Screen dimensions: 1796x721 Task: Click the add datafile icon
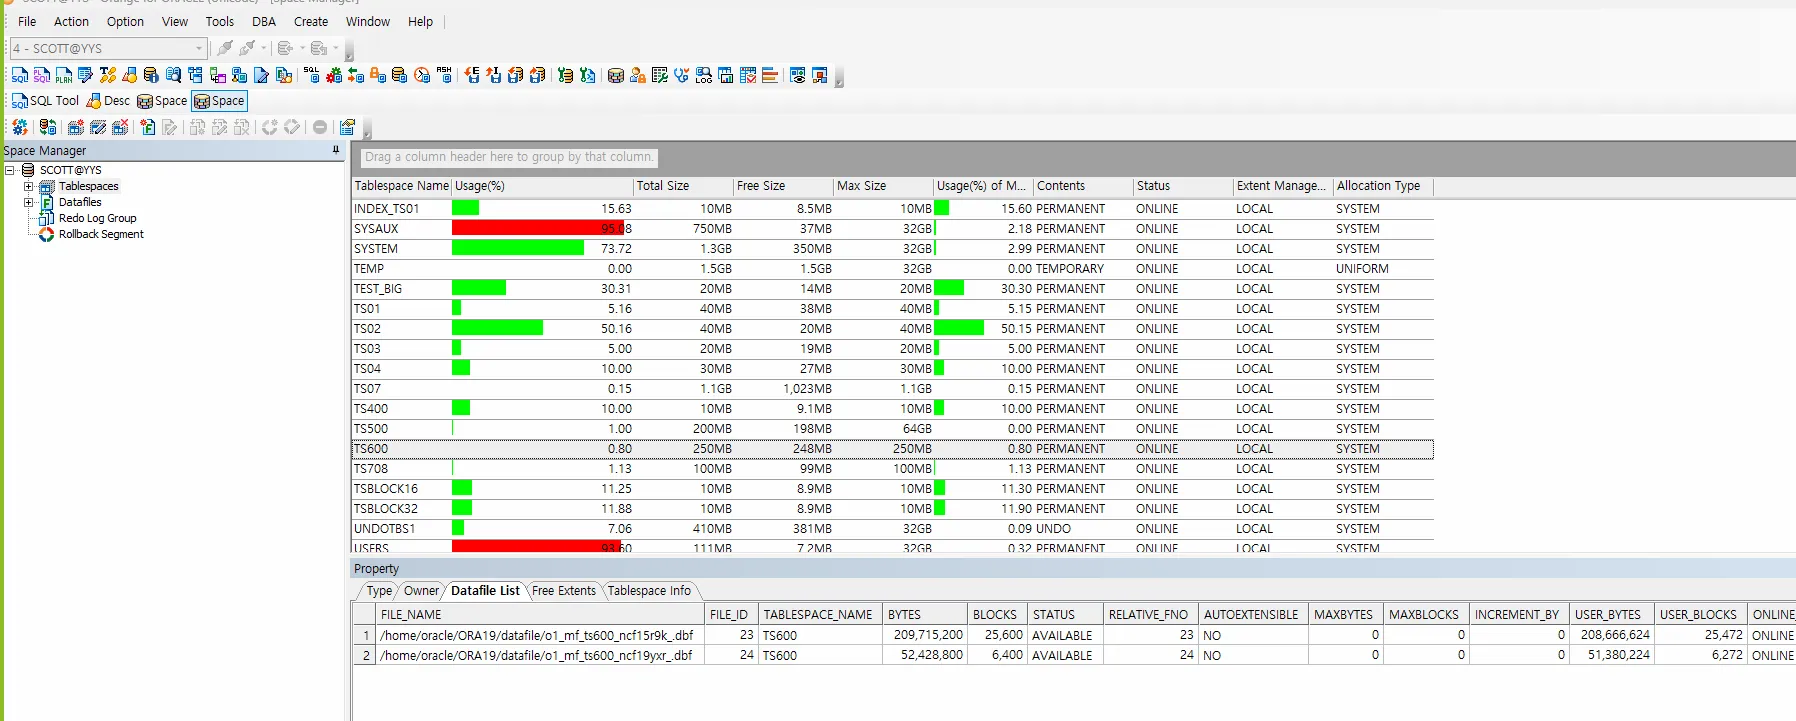click(148, 127)
